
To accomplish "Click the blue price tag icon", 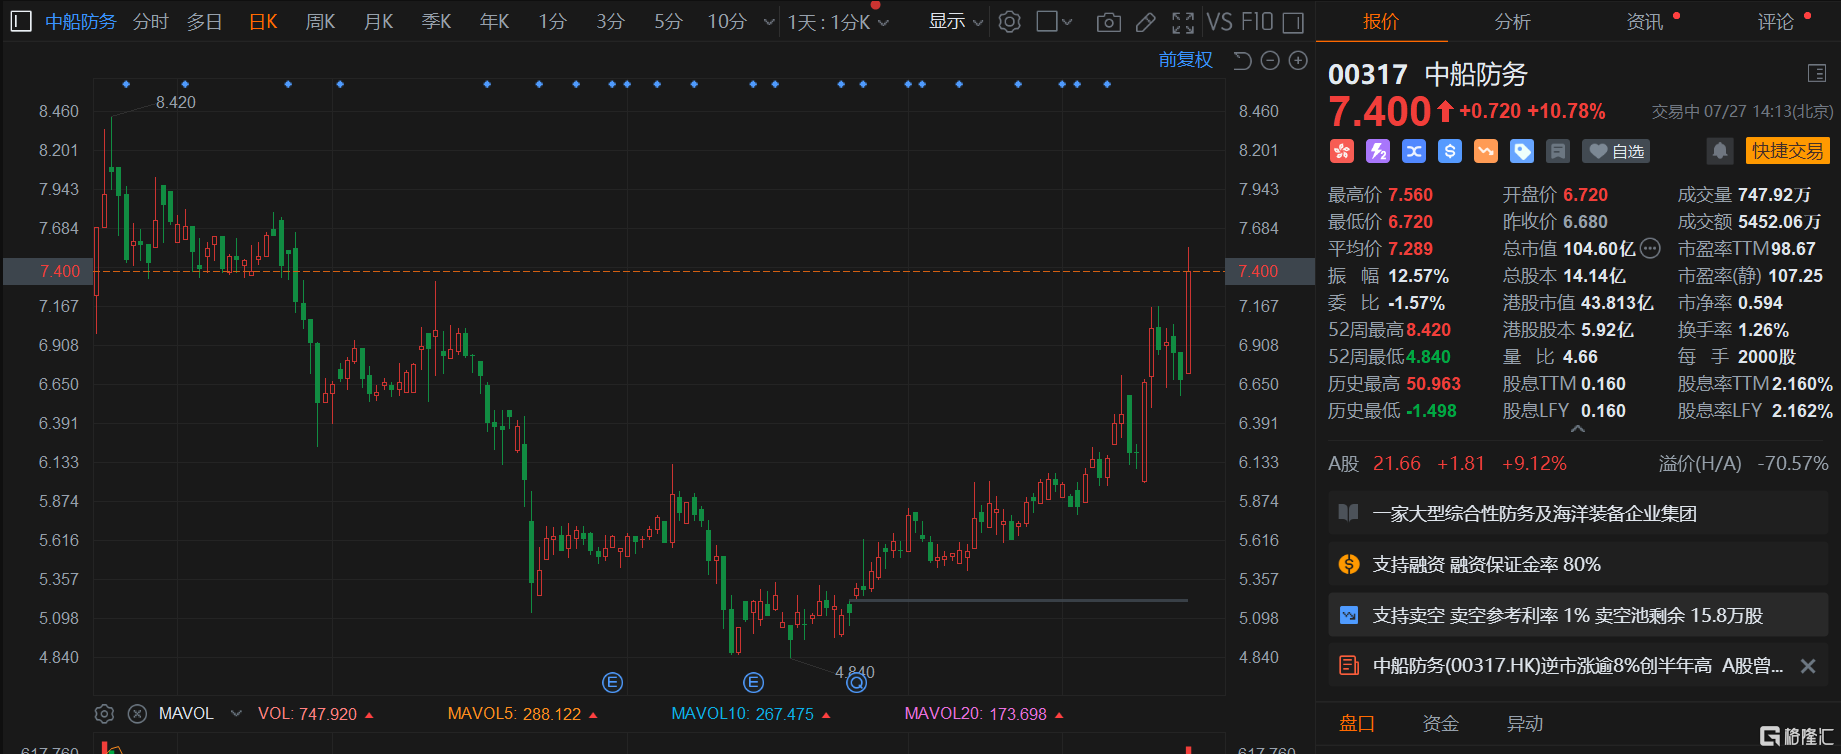I will 1522,151.
